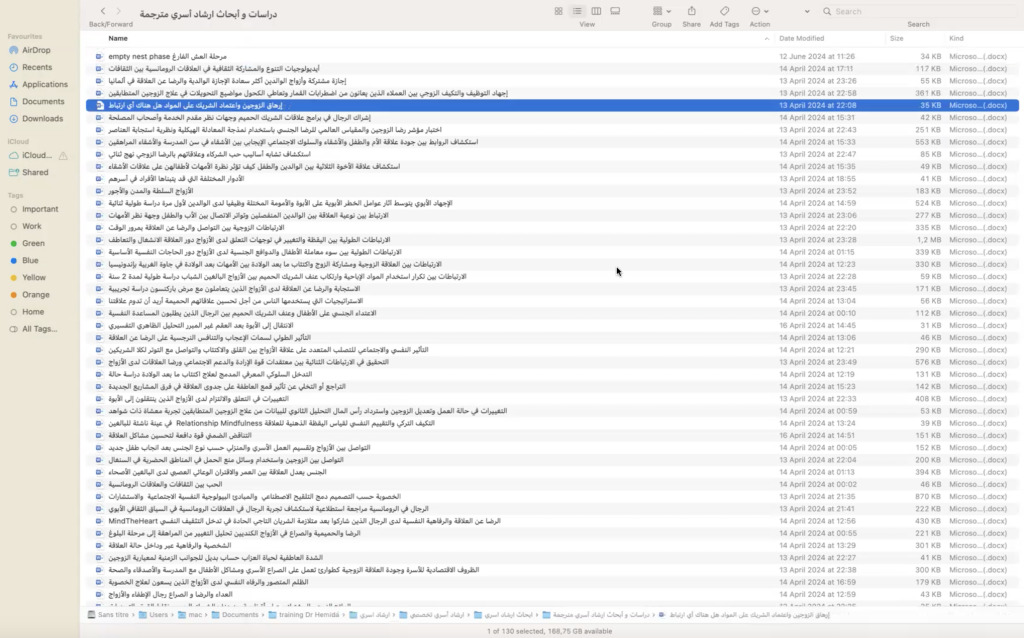Filter by the Green tag
The height and width of the screenshot is (638, 1024).
tap(33, 243)
